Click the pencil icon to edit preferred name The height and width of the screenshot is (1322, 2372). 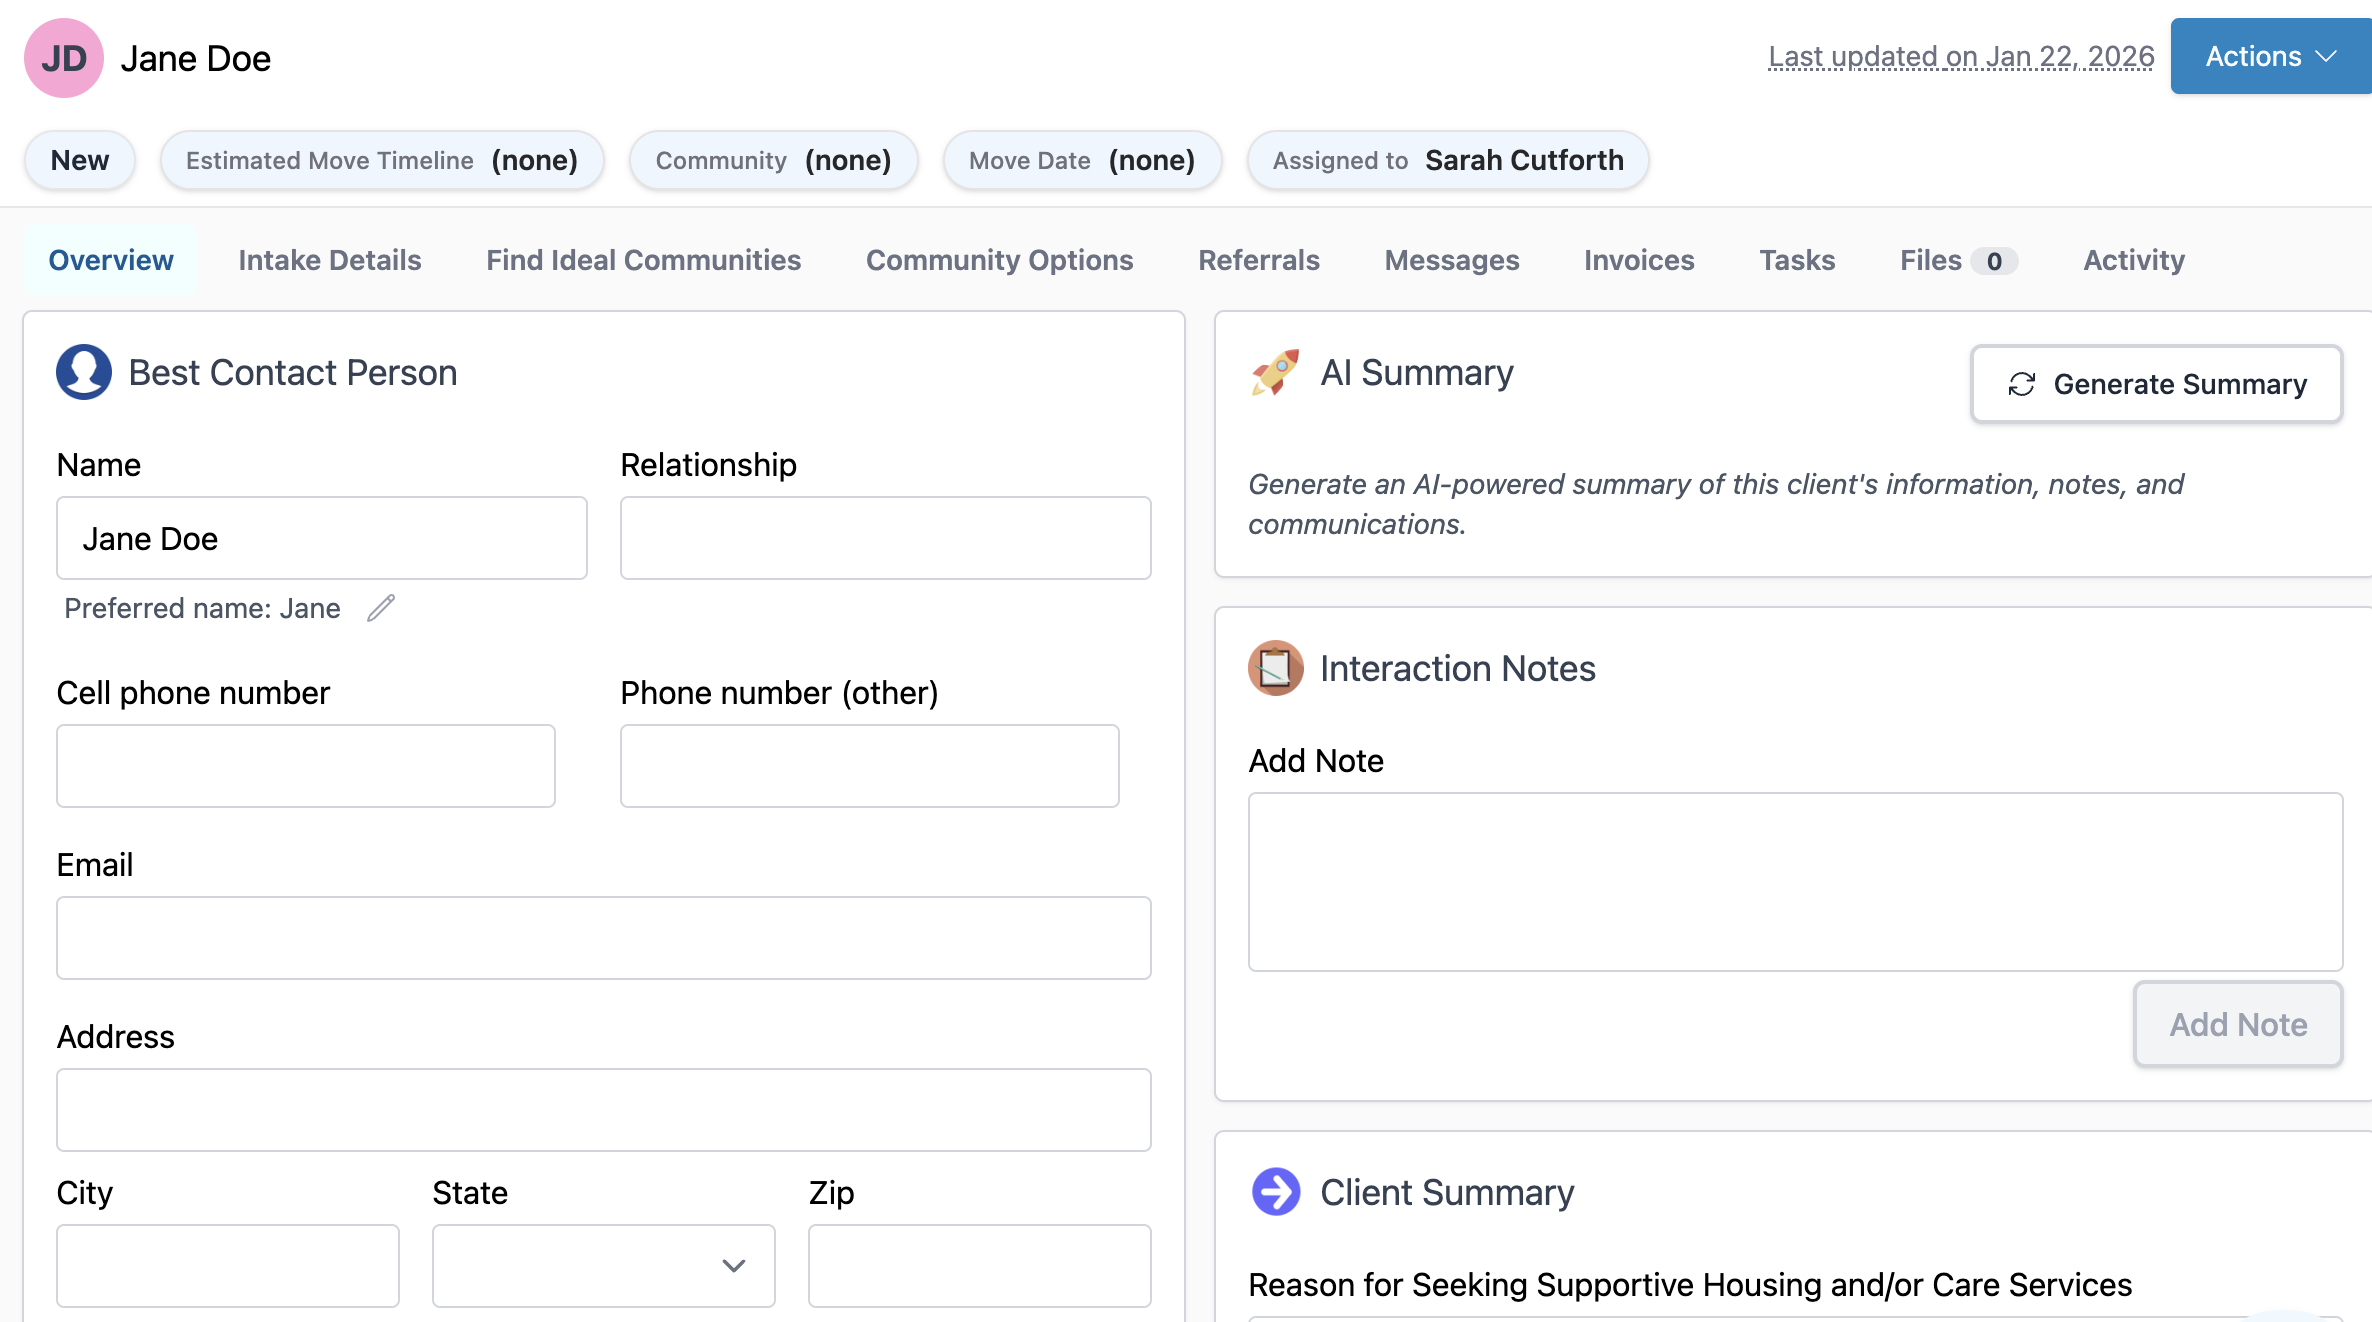pos(381,608)
